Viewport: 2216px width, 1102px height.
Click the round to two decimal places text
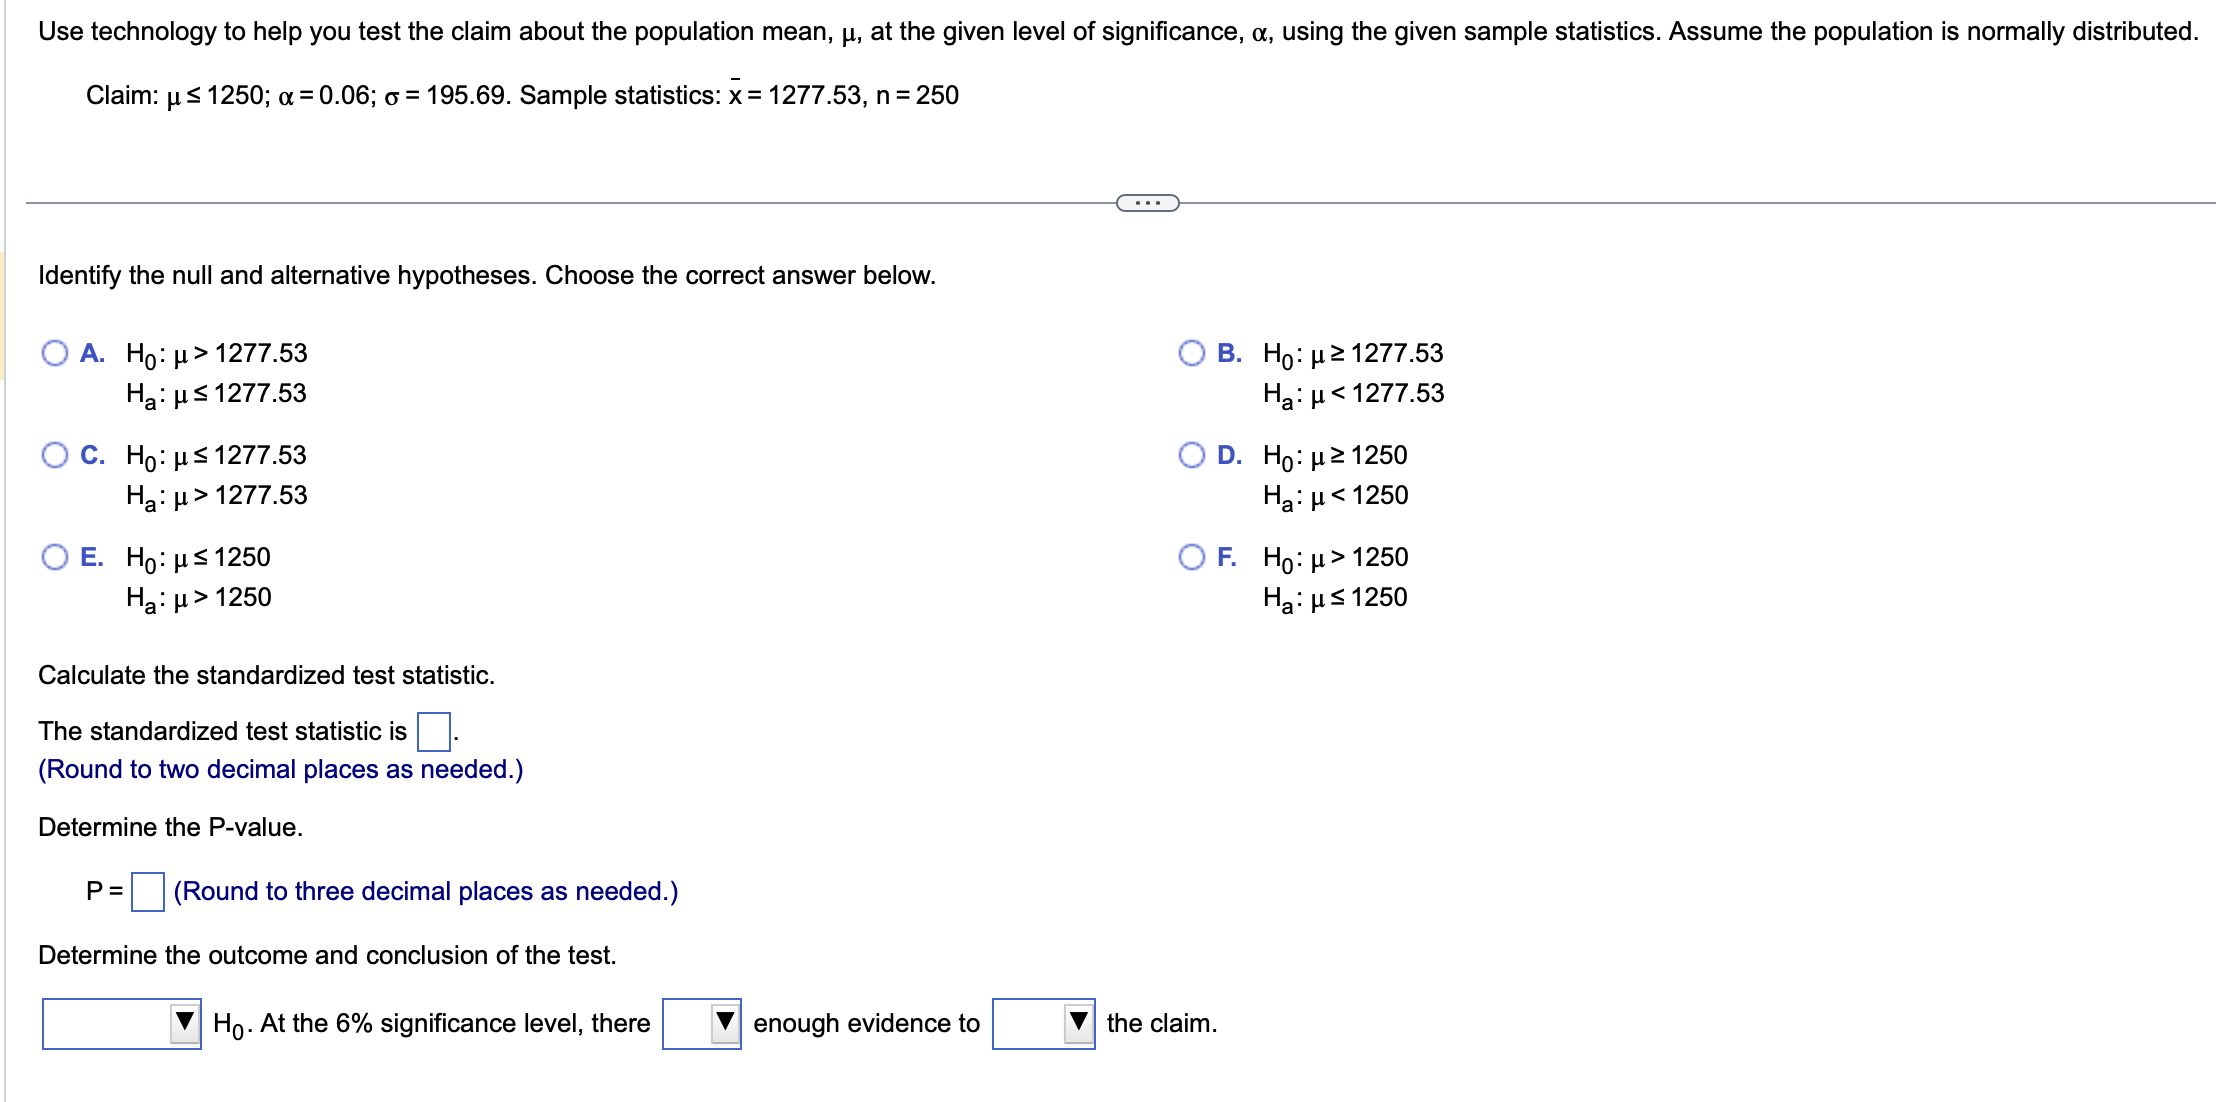tap(280, 769)
